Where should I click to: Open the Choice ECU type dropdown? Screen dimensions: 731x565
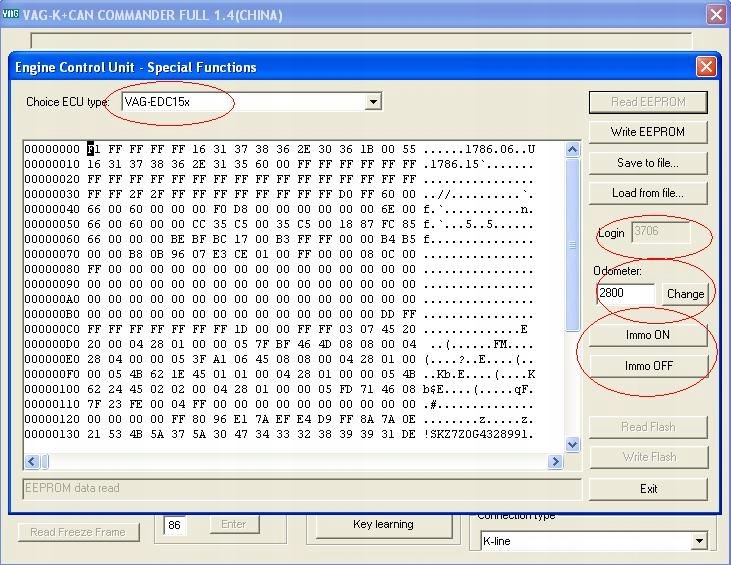tap(373, 102)
